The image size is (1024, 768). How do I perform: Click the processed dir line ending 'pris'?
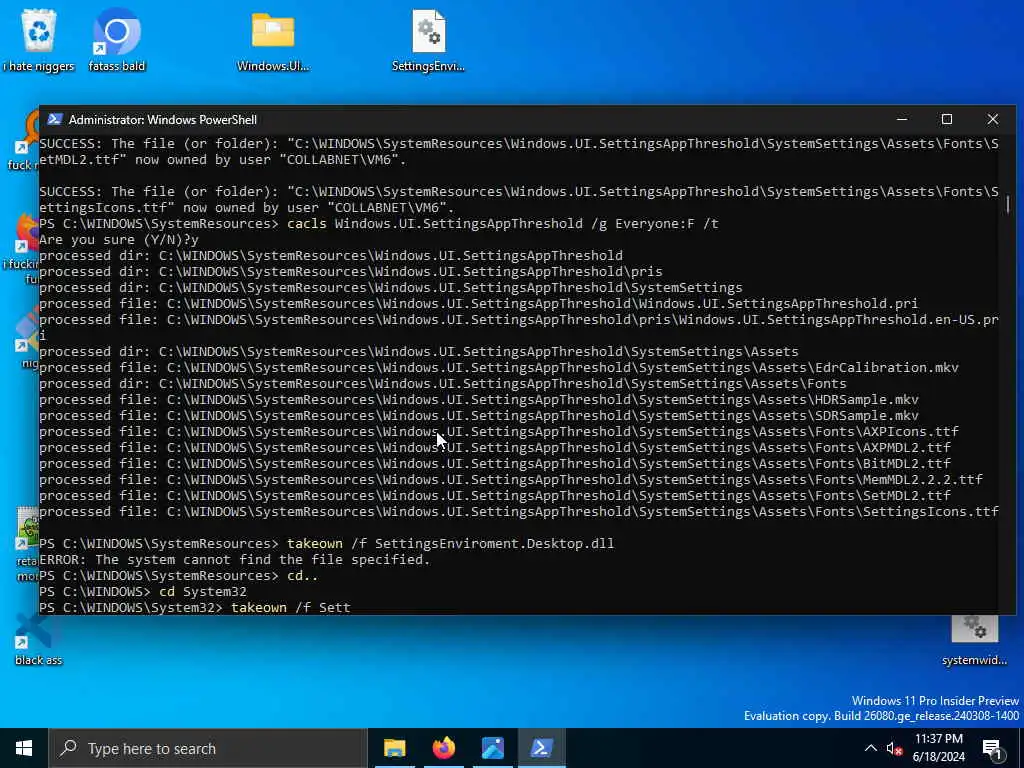point(351,272)
